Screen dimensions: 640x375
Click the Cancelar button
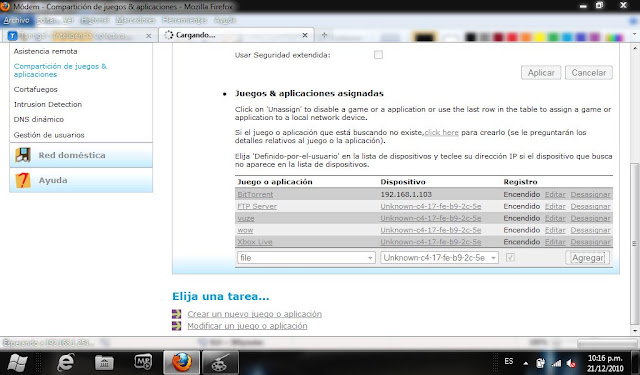[x=589, y=73]
